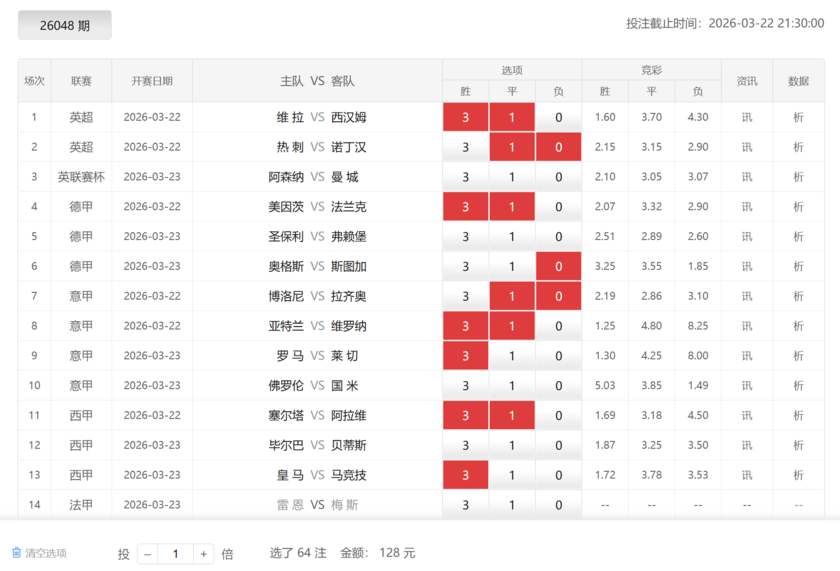Open the 讯 news for 毕尔巴 VS 贝蒂斯
Screen dimensions: 840x571
pos(747,445)
